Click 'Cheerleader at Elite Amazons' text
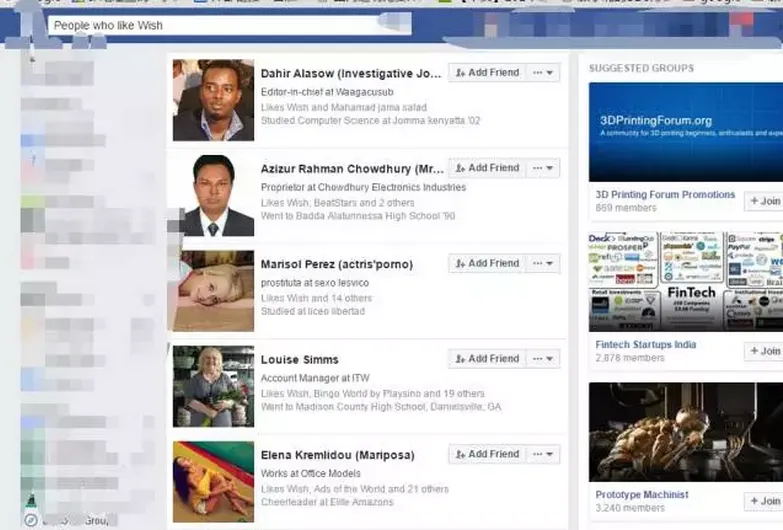This screenshot has height=530, width=783. 327,503
